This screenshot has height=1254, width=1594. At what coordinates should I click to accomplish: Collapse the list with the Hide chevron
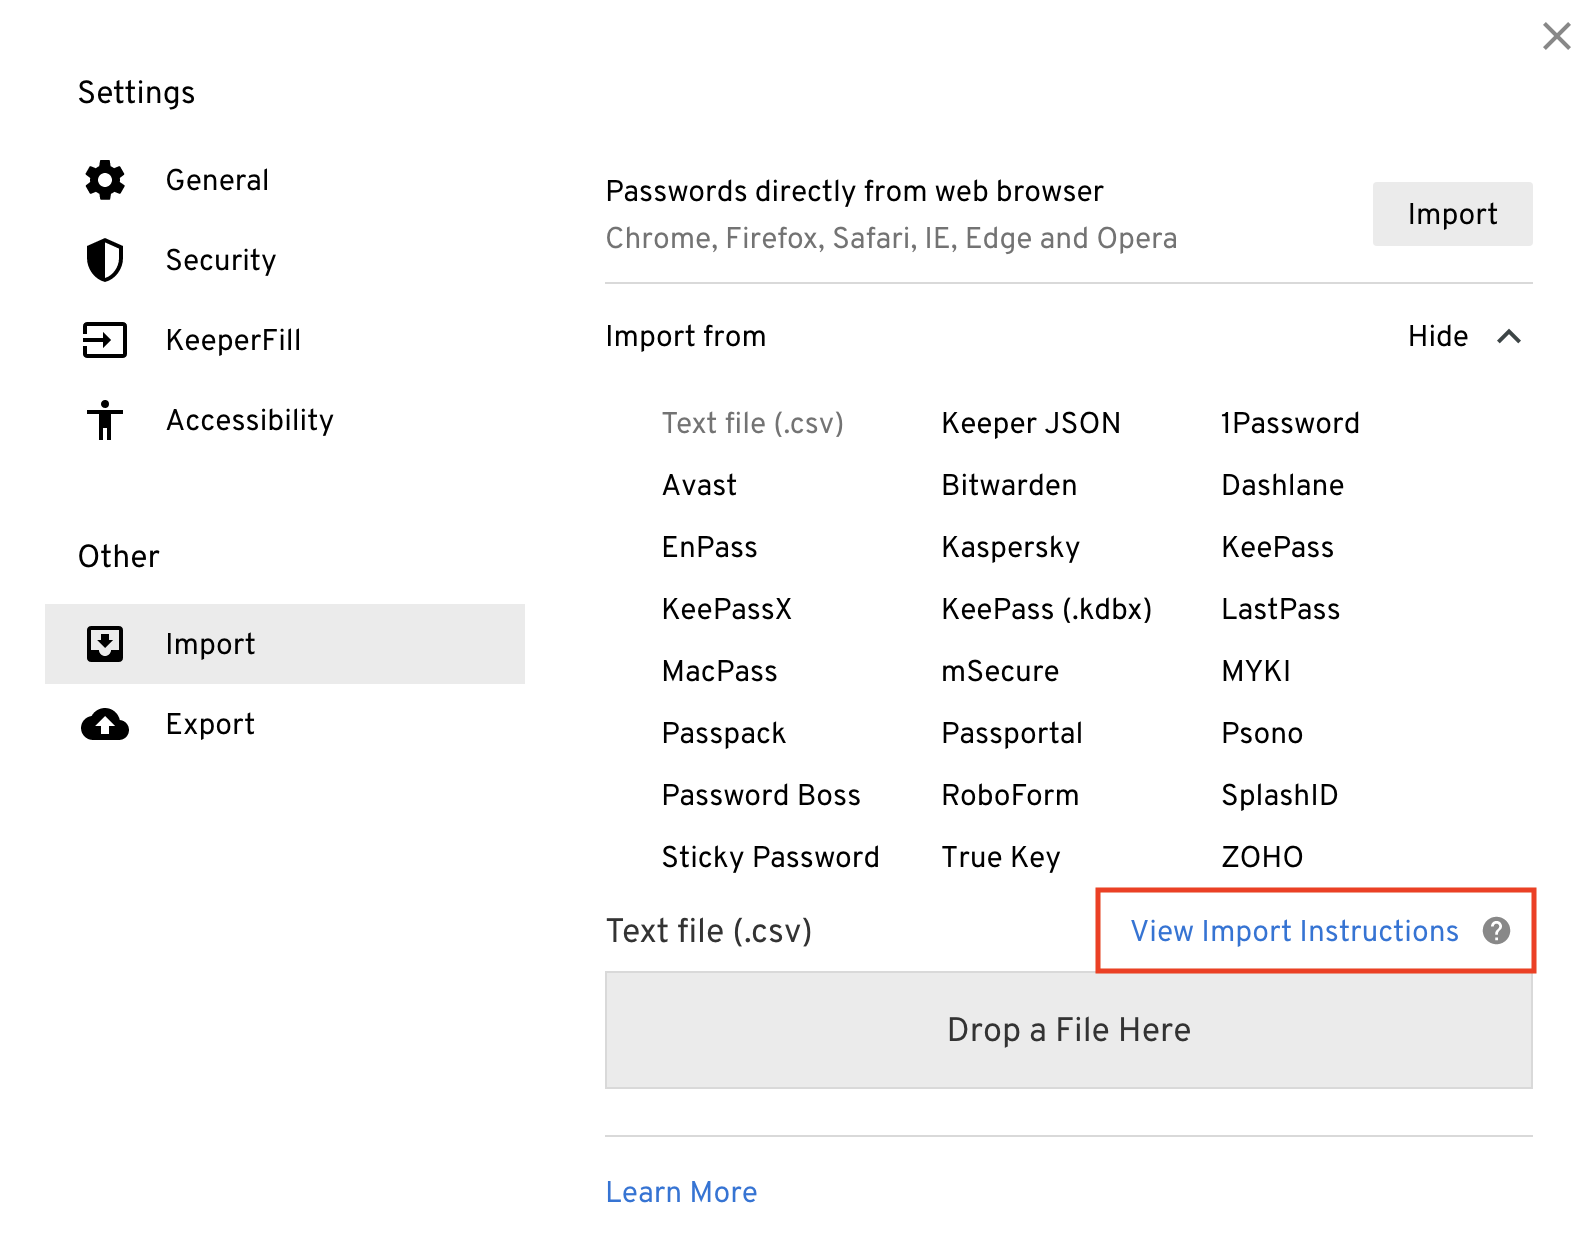[1509, 337]
